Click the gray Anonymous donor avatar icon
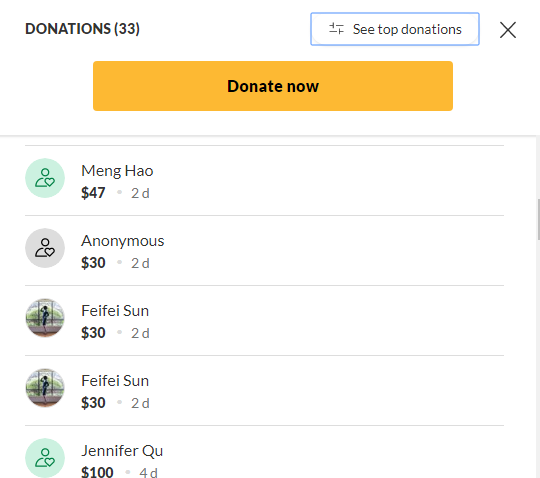Viewport: 540px width, 478px height. click(45, 248)
